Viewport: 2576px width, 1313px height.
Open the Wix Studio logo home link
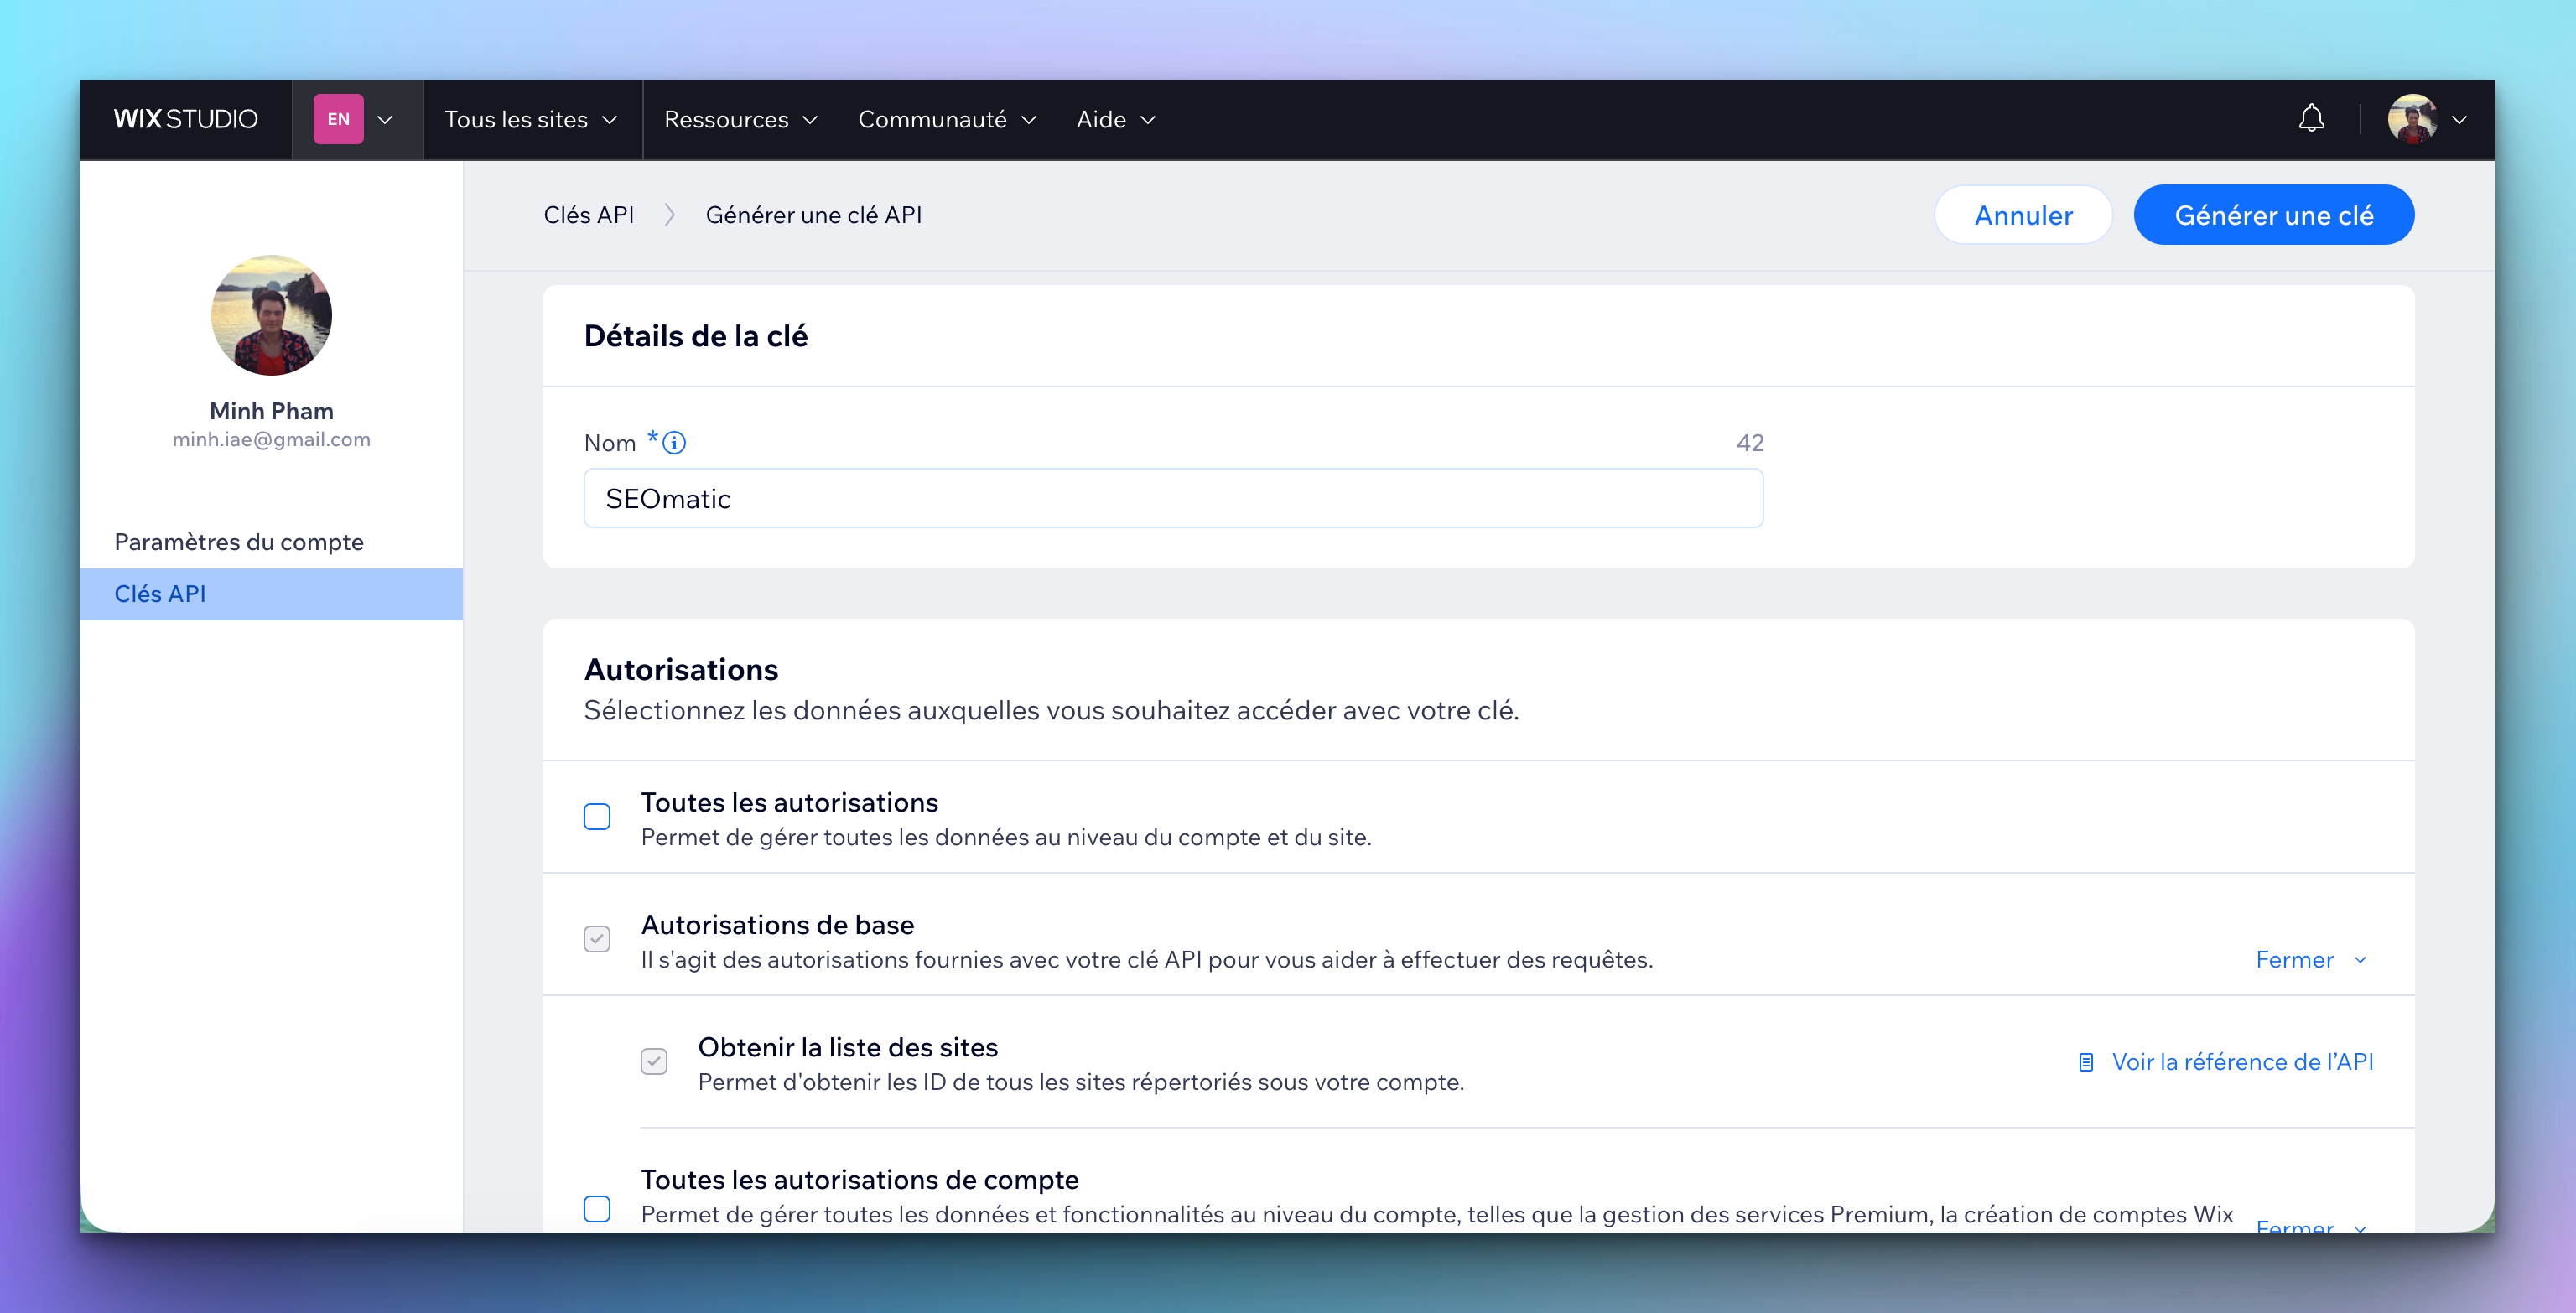tap(186, 119)
